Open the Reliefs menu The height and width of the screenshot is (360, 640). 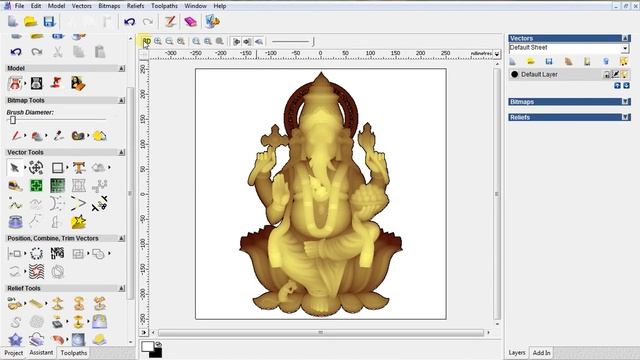136,6
